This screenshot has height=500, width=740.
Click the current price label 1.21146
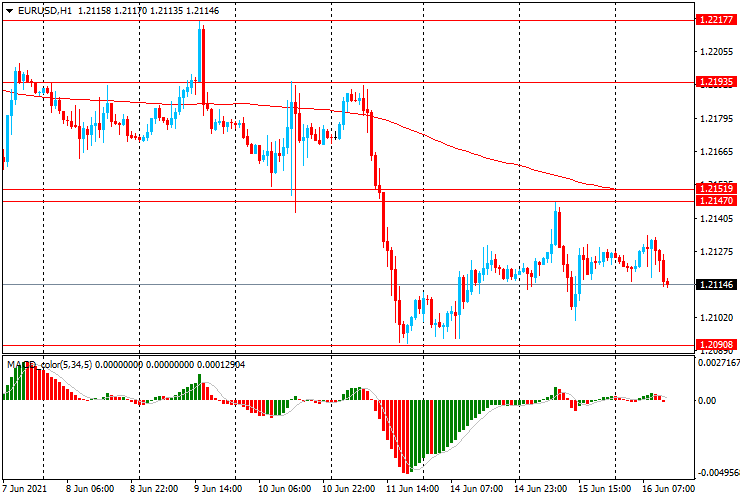click(716, 284)
